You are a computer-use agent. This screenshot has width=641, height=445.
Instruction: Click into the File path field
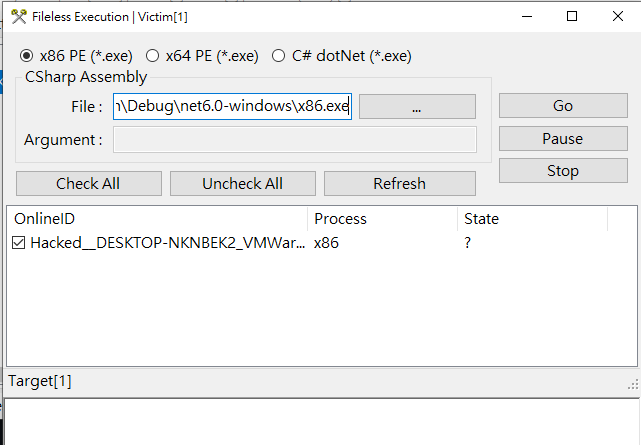coord(232,106)
